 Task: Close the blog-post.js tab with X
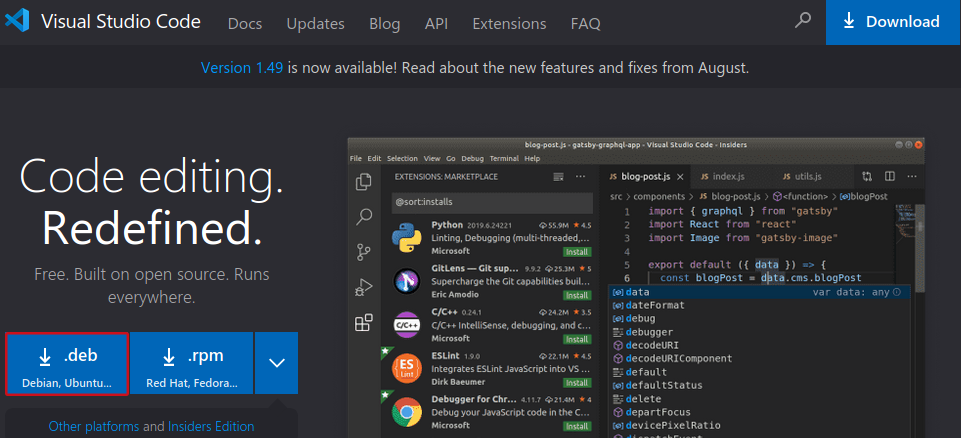point(680,177)
